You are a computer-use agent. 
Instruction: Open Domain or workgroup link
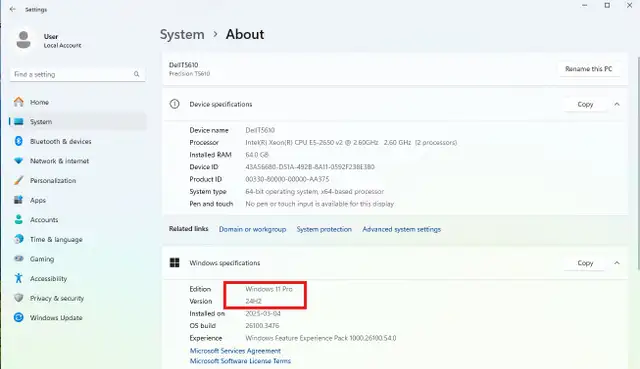(x=252, y=229)
